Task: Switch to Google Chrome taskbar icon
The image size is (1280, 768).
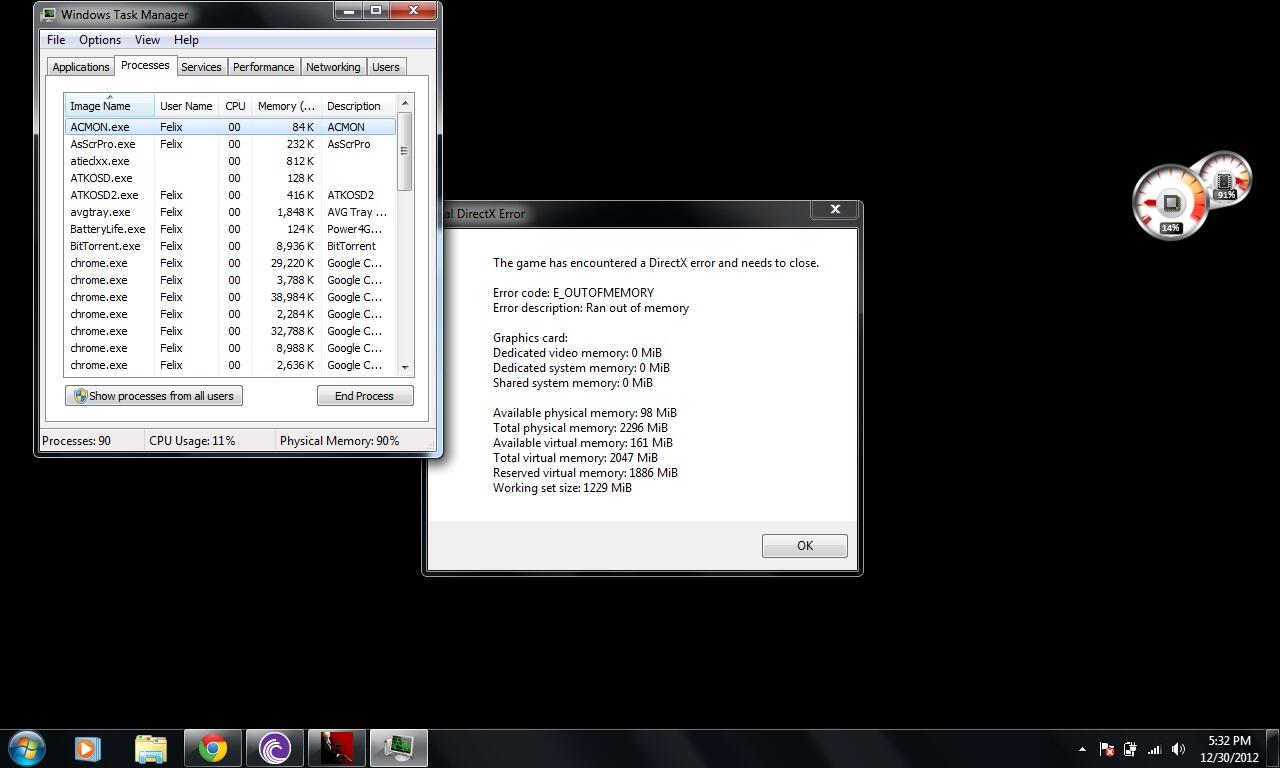Action: (x=212, y=748)
